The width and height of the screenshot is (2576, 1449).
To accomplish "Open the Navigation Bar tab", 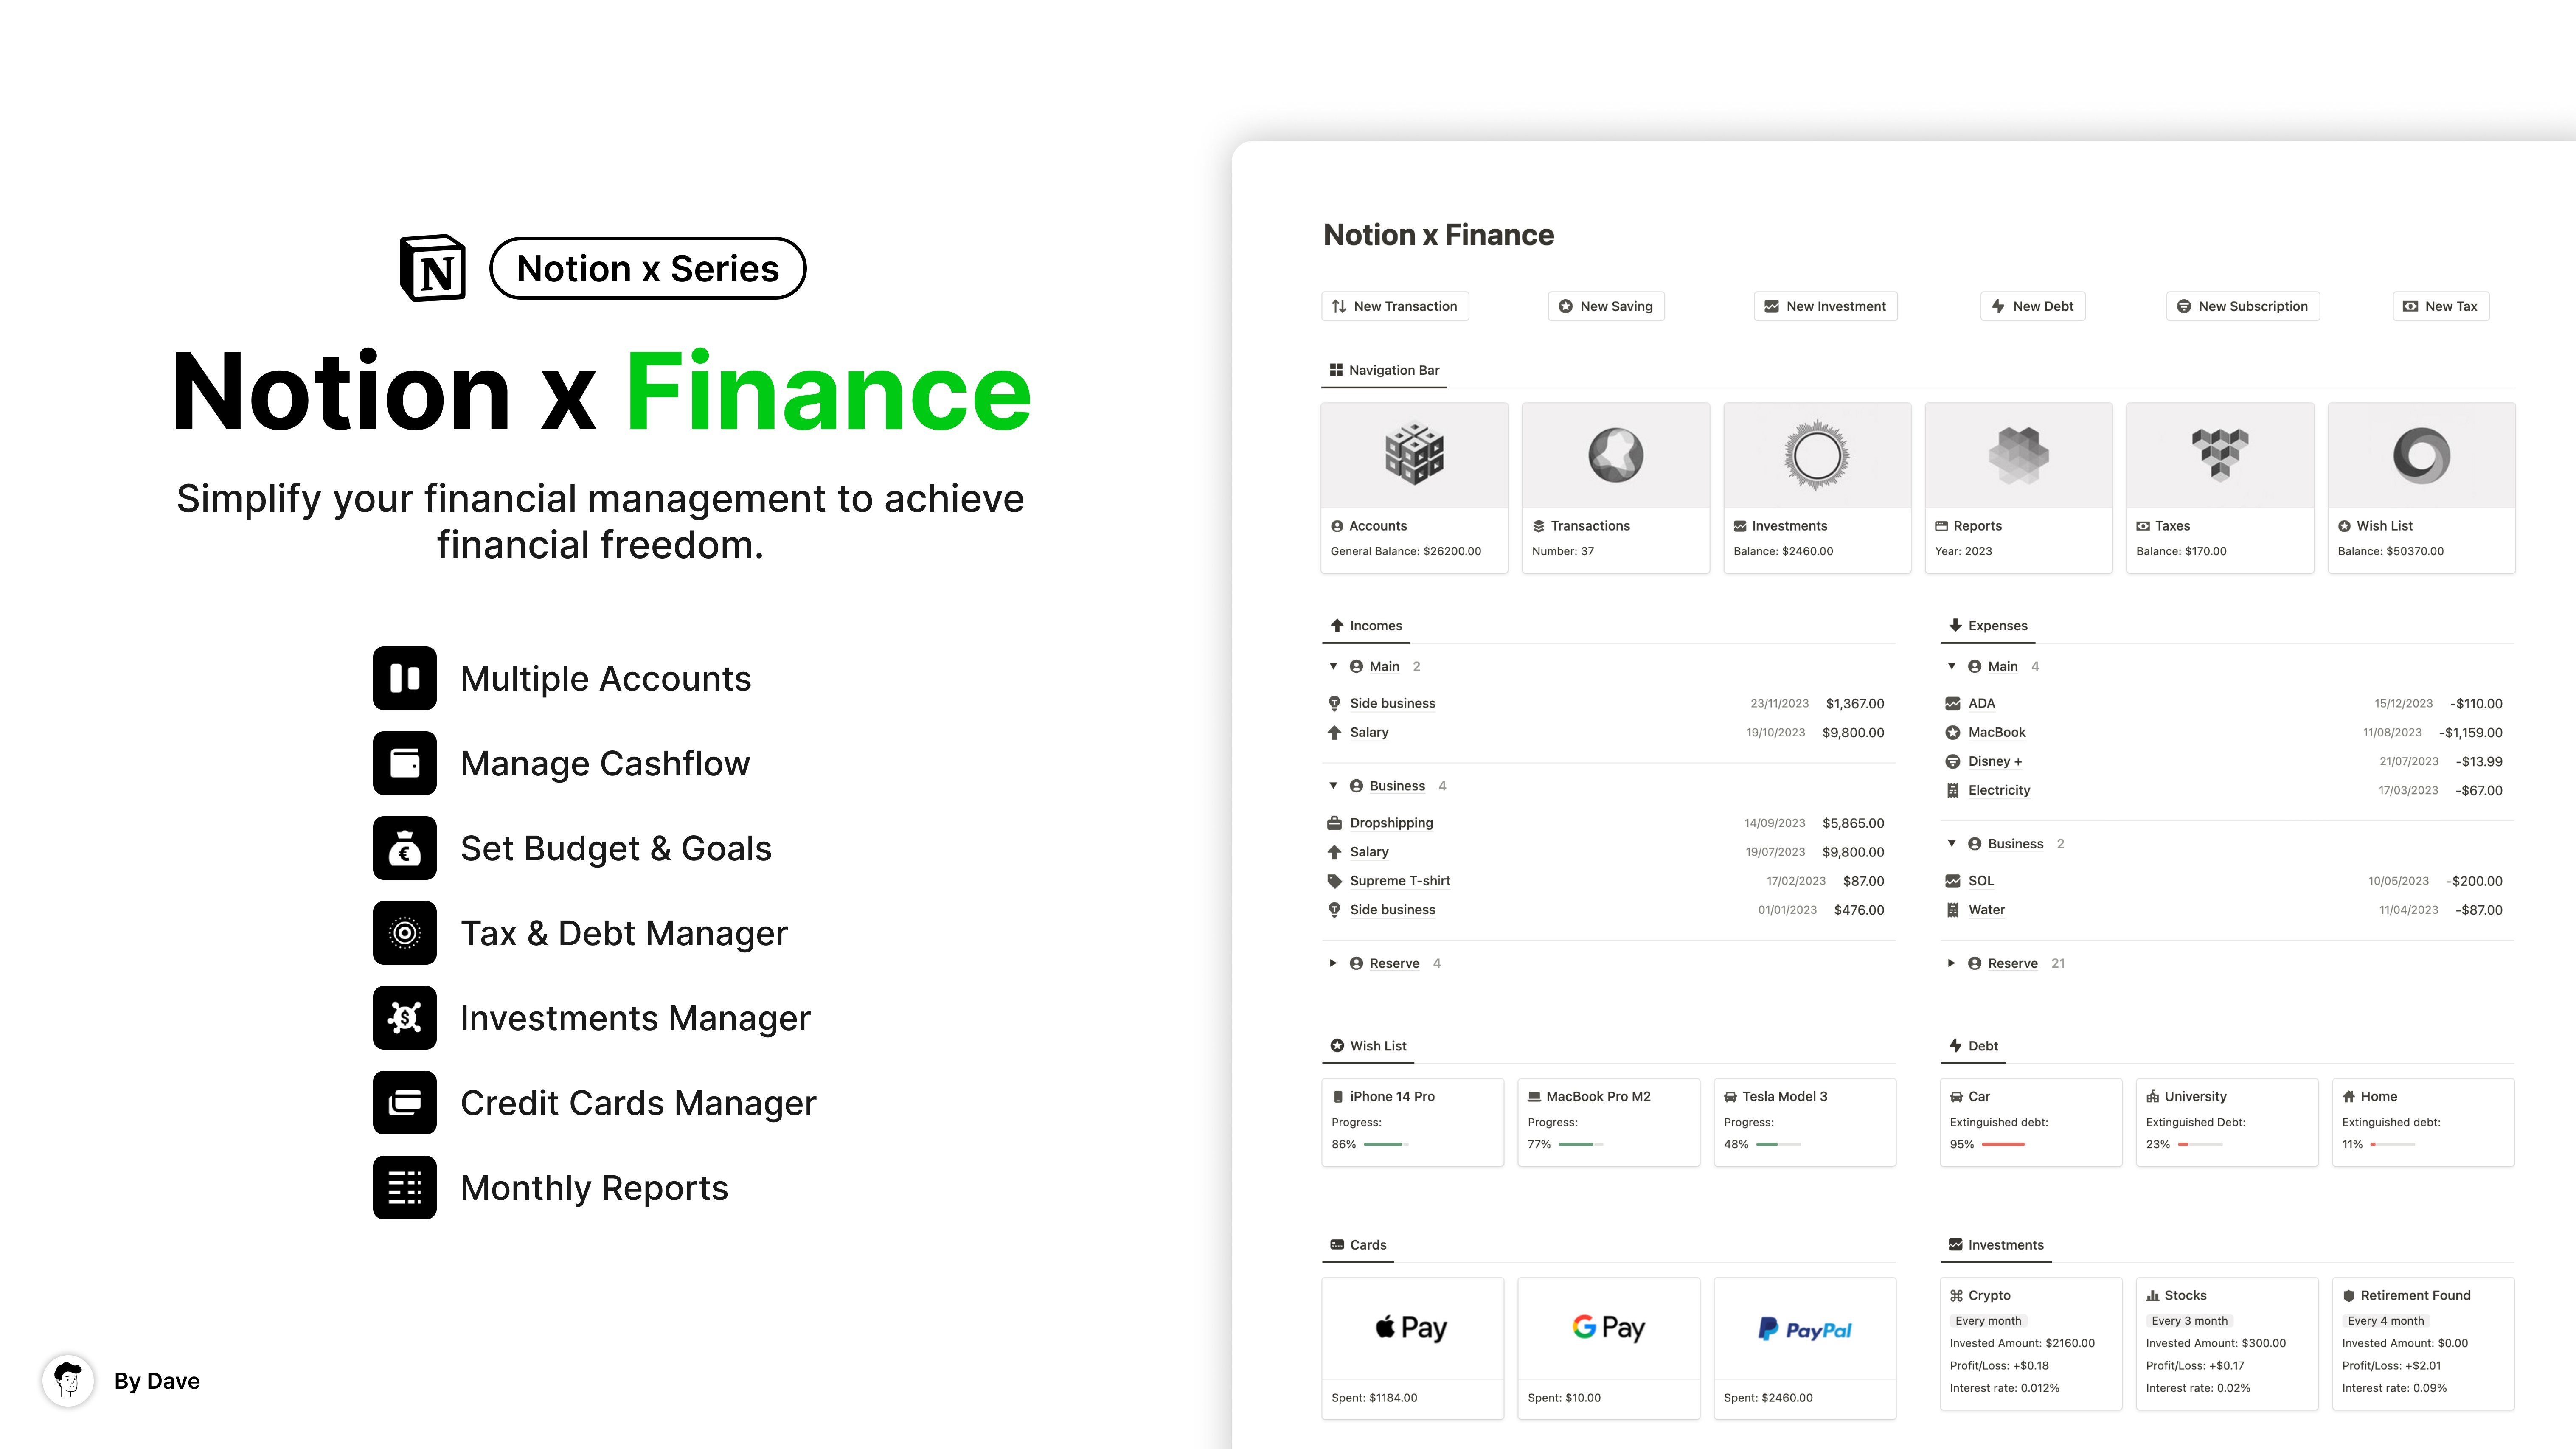I will [1384, 370].
